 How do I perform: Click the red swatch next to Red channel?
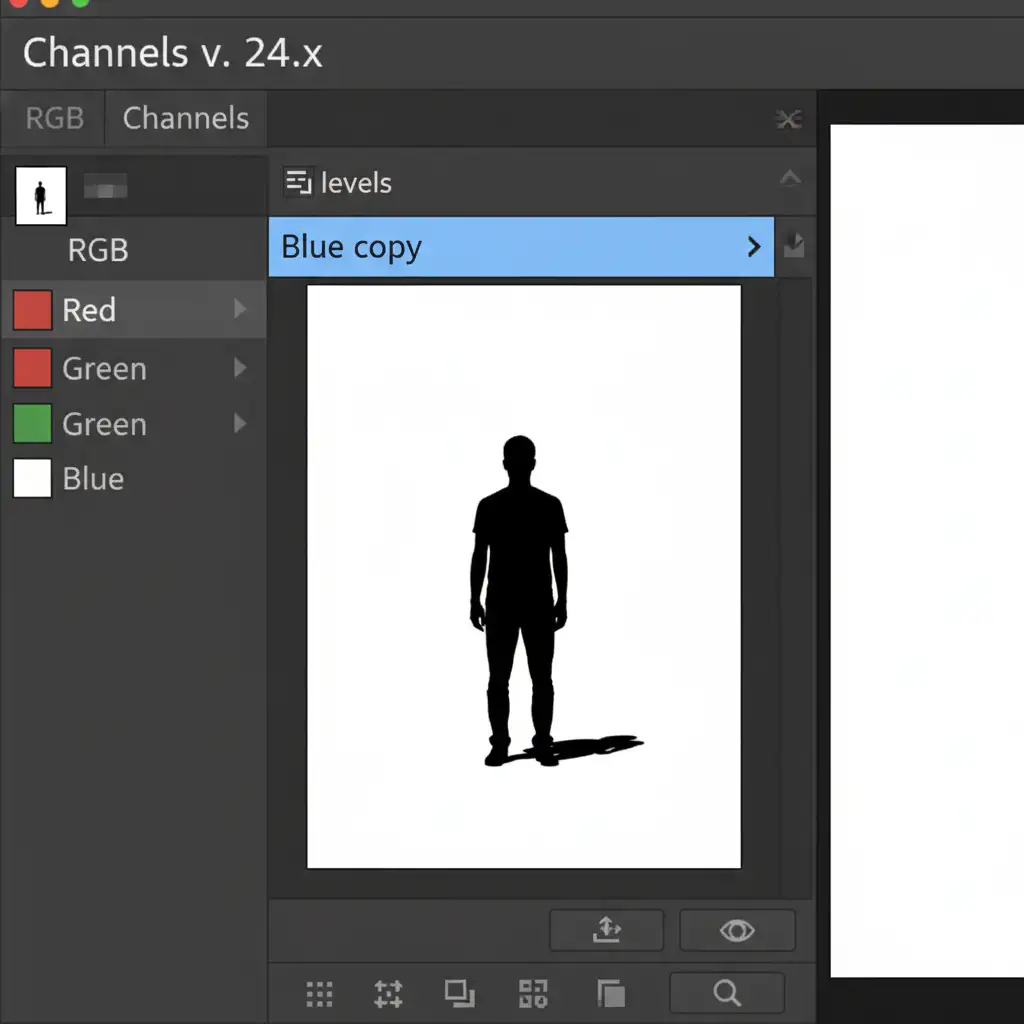32,311
